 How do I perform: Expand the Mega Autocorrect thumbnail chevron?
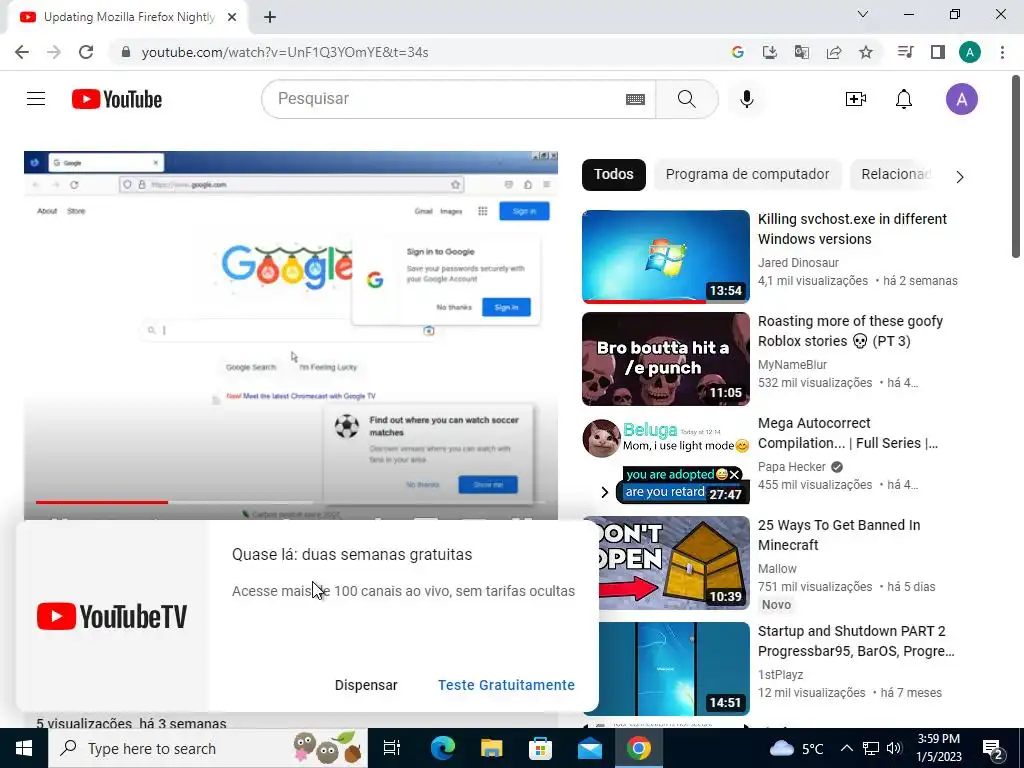coord(605,492)
